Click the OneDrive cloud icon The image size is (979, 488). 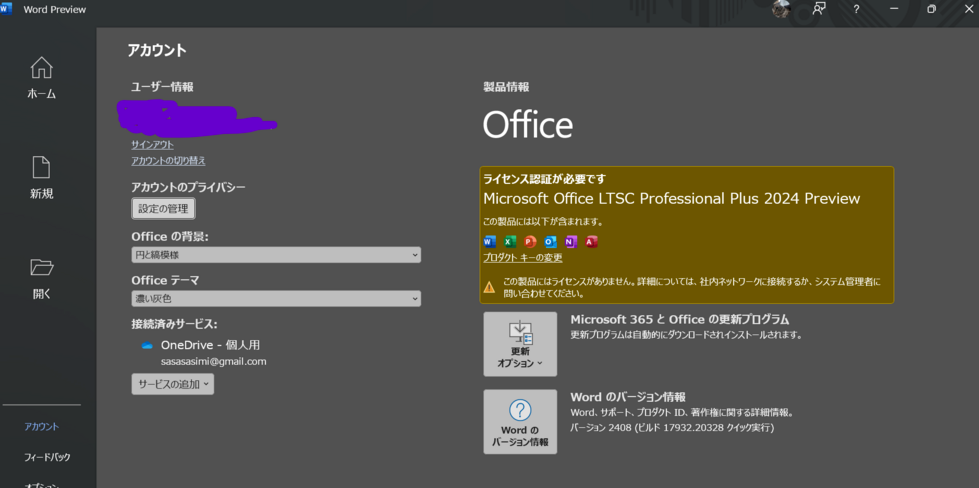point(147,345)
